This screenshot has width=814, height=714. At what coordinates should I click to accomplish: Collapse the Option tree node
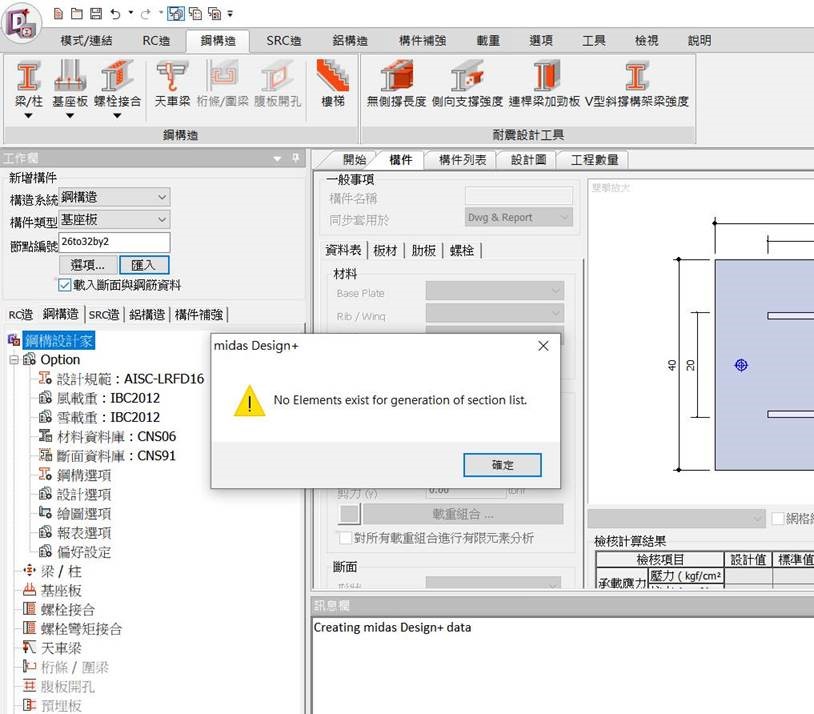[x=14, y=360]
